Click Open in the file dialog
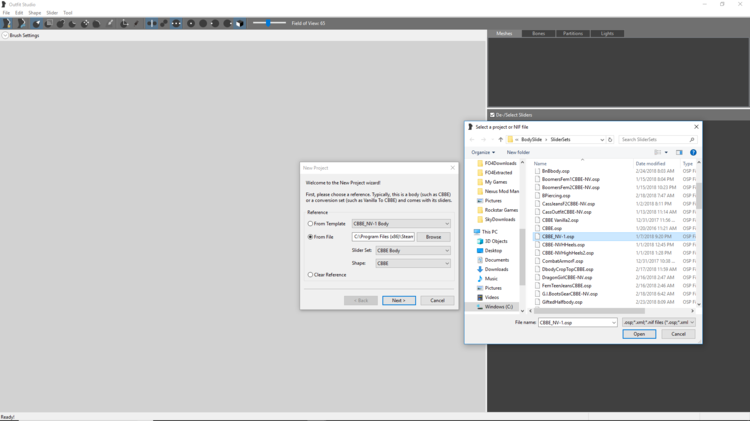This screenshot has height=421, width=750. (639, 334)
